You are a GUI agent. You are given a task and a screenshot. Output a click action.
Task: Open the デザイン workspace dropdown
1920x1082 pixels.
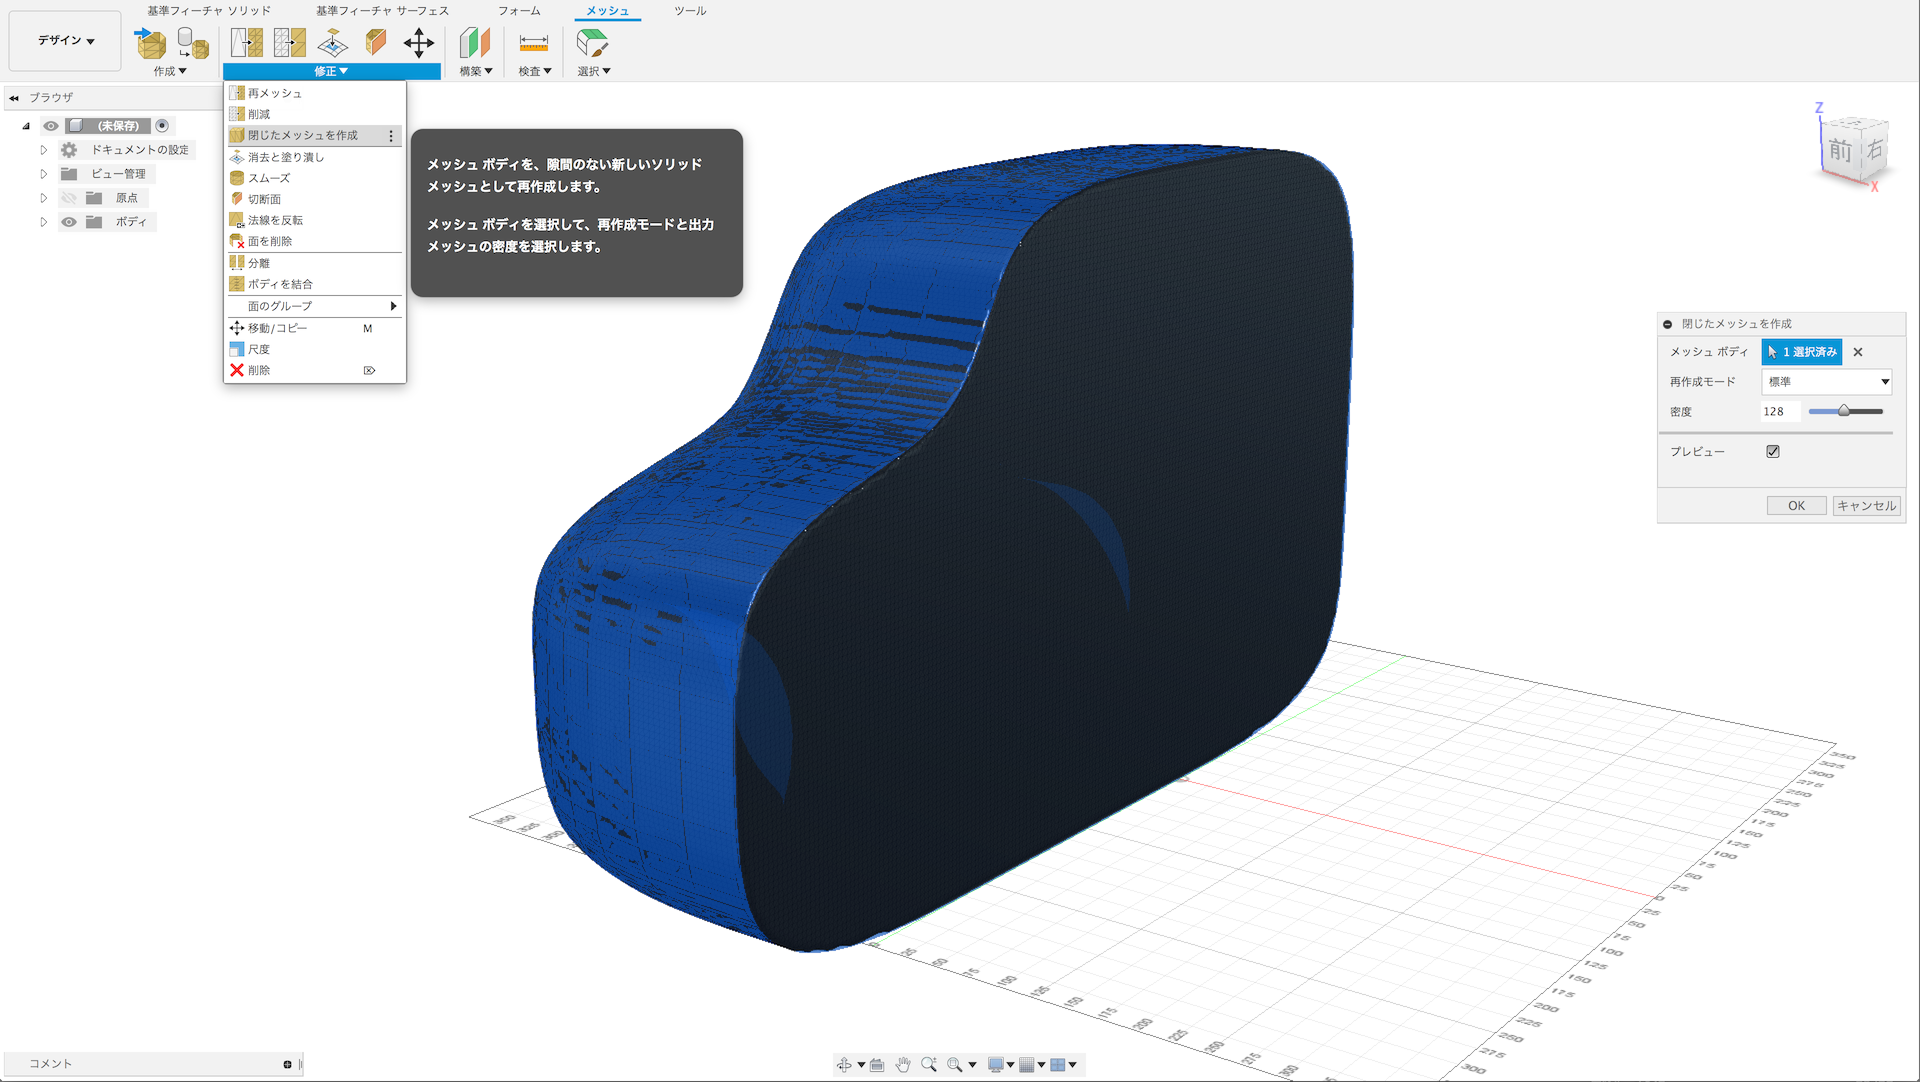66,40
